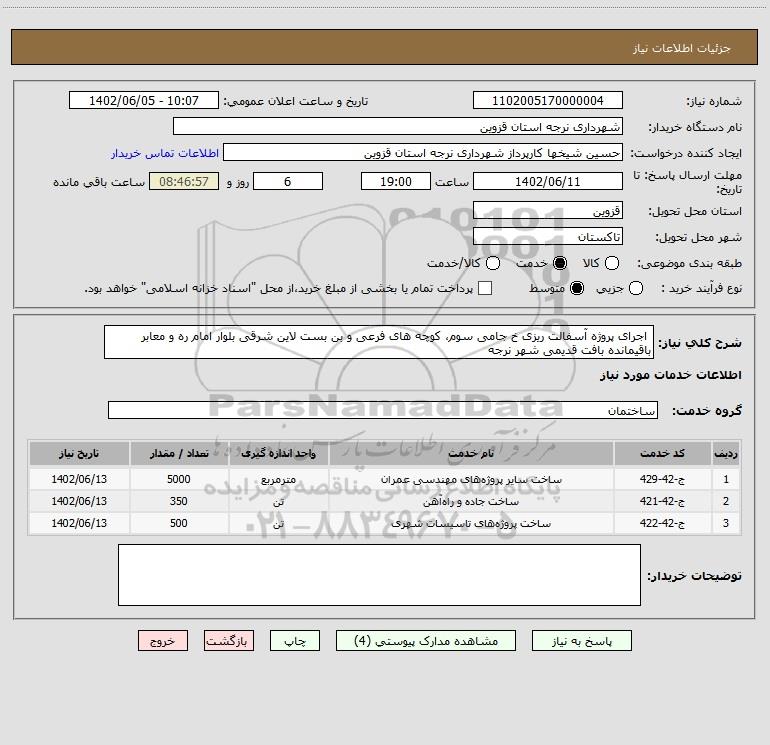Select the کالا radio button
This screenshot has width=770, height=745.
tap(612, 263)
